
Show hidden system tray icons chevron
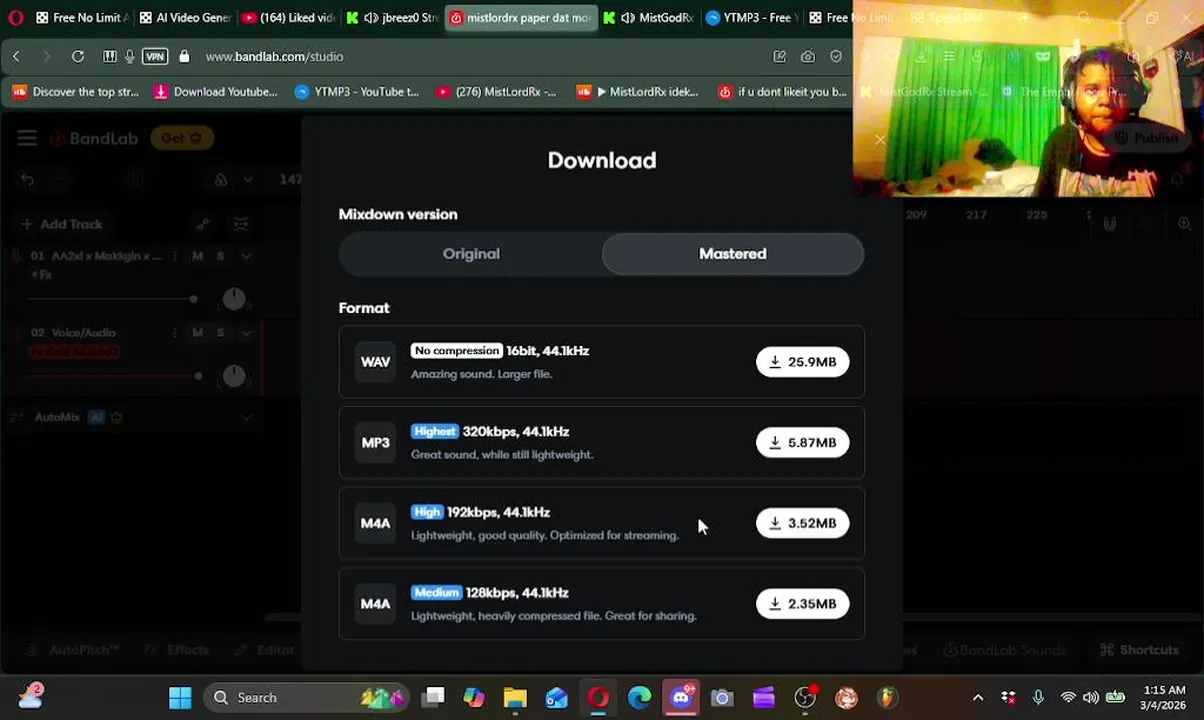click(x=978, y=698)
